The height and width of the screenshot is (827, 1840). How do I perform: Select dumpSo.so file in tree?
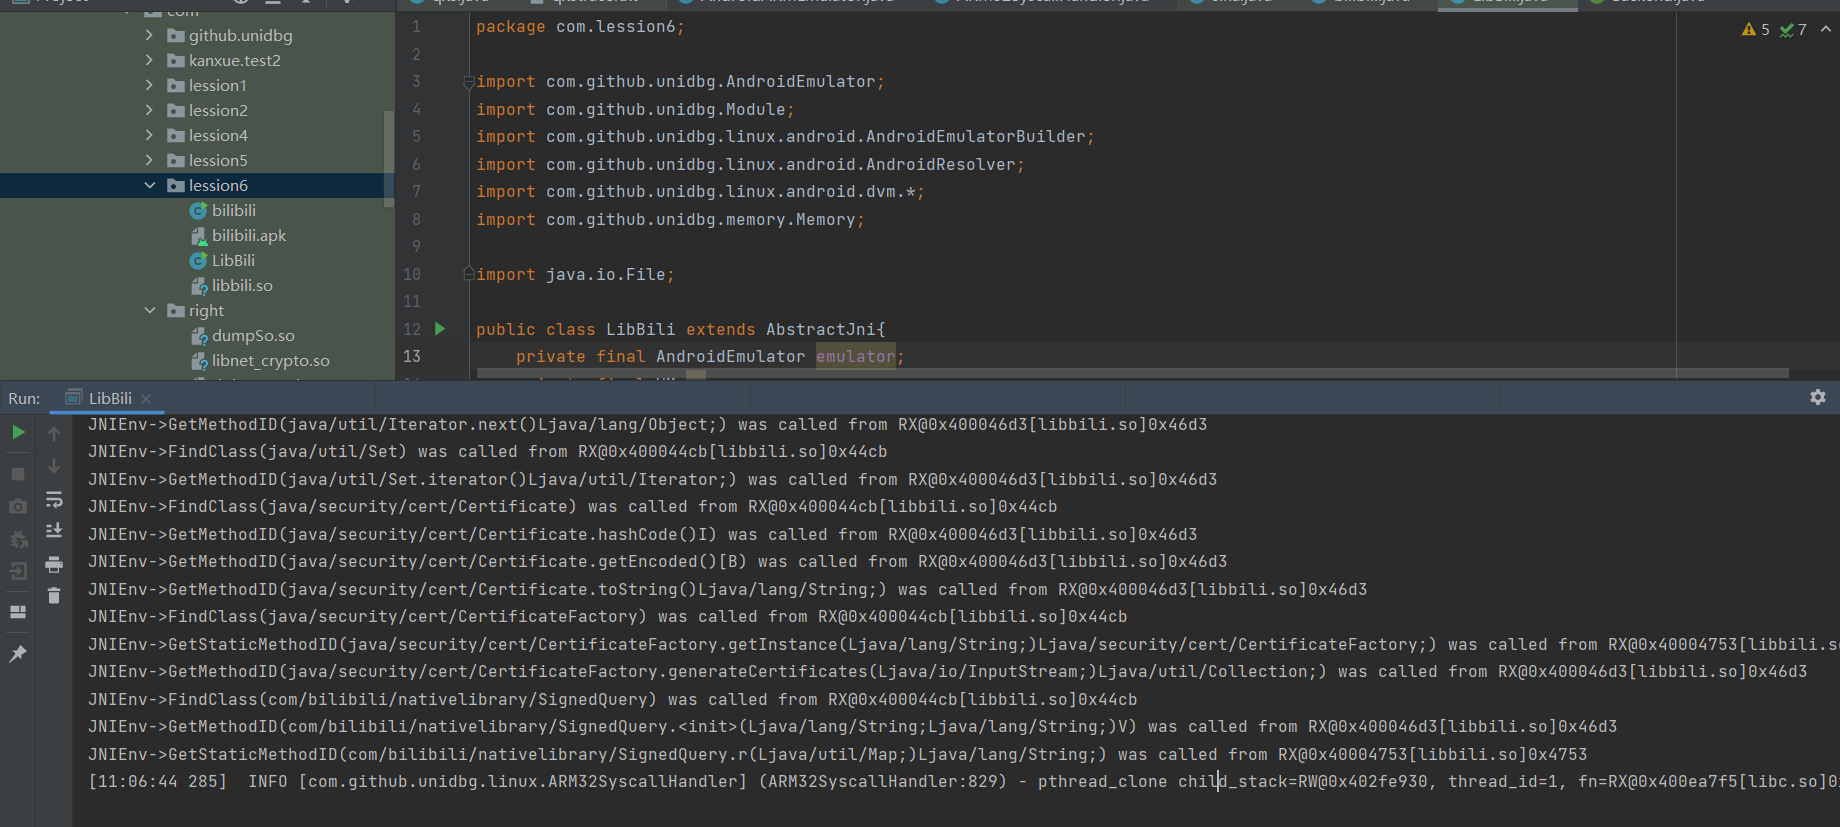(x=253, y=335)
